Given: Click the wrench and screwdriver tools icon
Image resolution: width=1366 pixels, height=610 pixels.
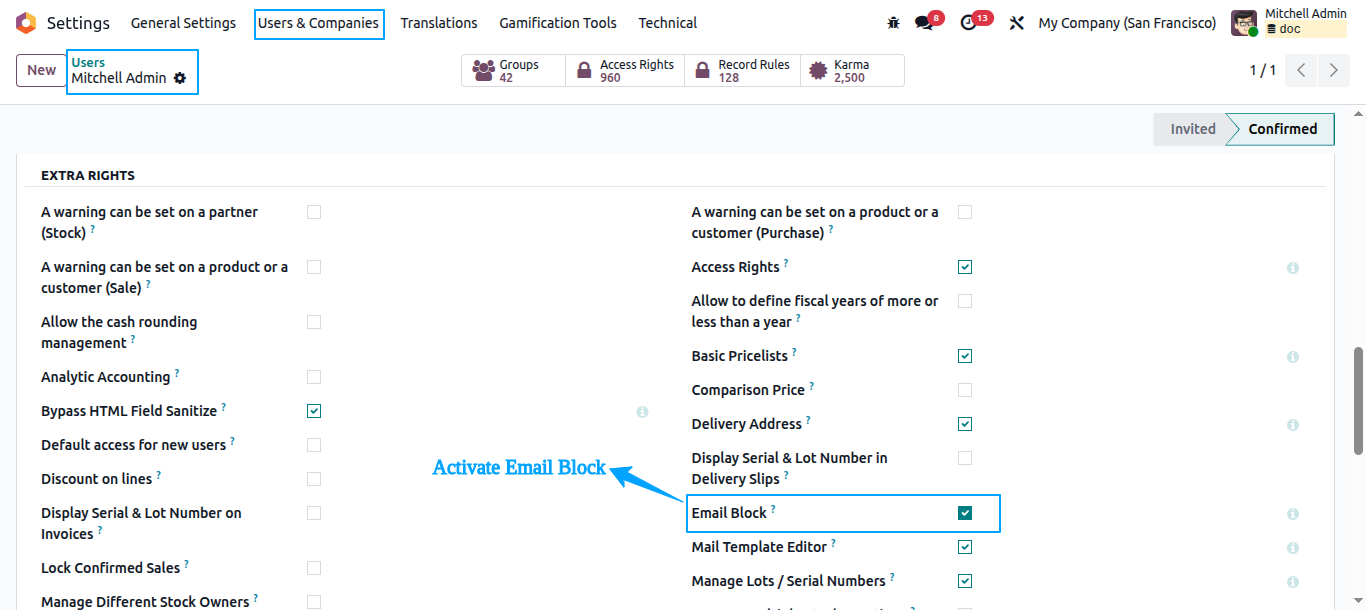Looking at the screenshot, I should click(x=1017, y=23).
